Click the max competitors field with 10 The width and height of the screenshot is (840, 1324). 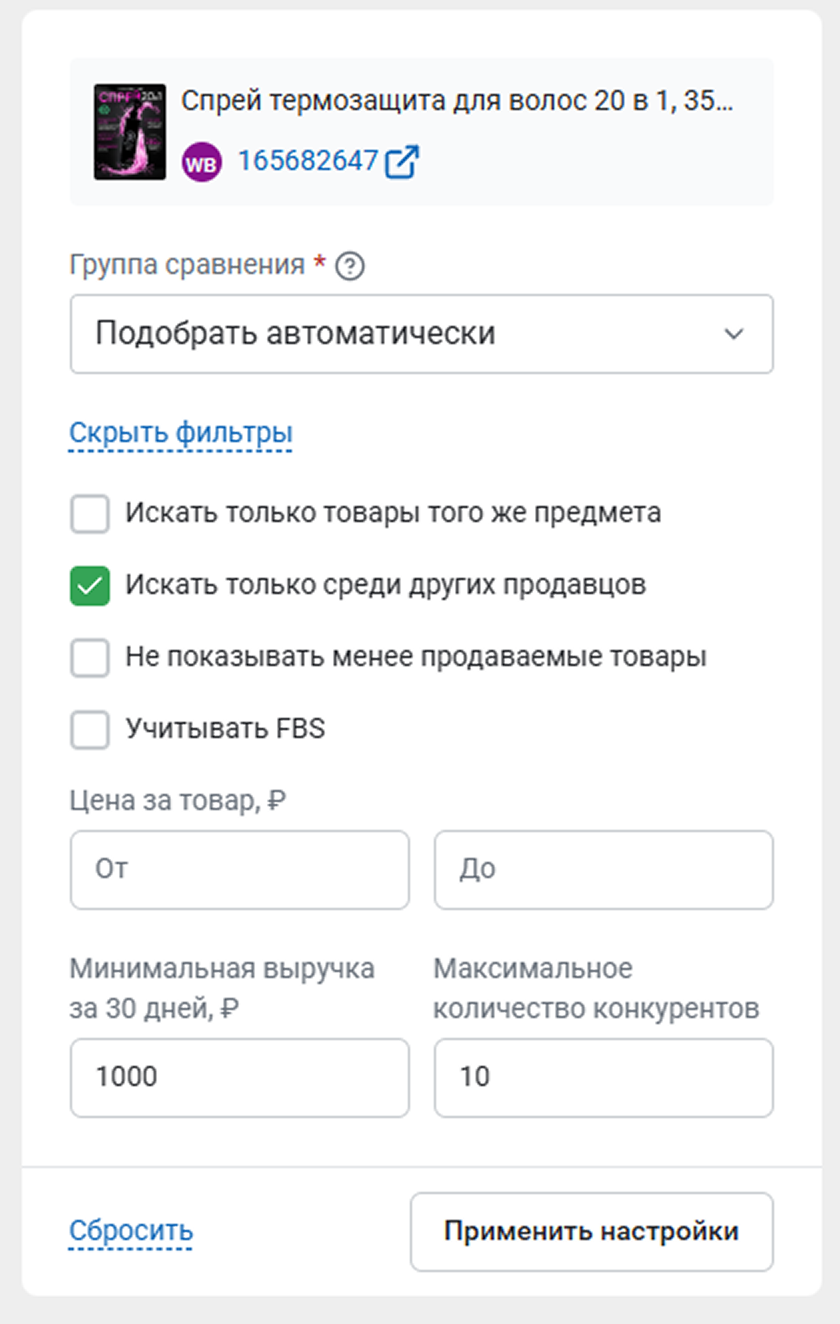point(603,1077)
